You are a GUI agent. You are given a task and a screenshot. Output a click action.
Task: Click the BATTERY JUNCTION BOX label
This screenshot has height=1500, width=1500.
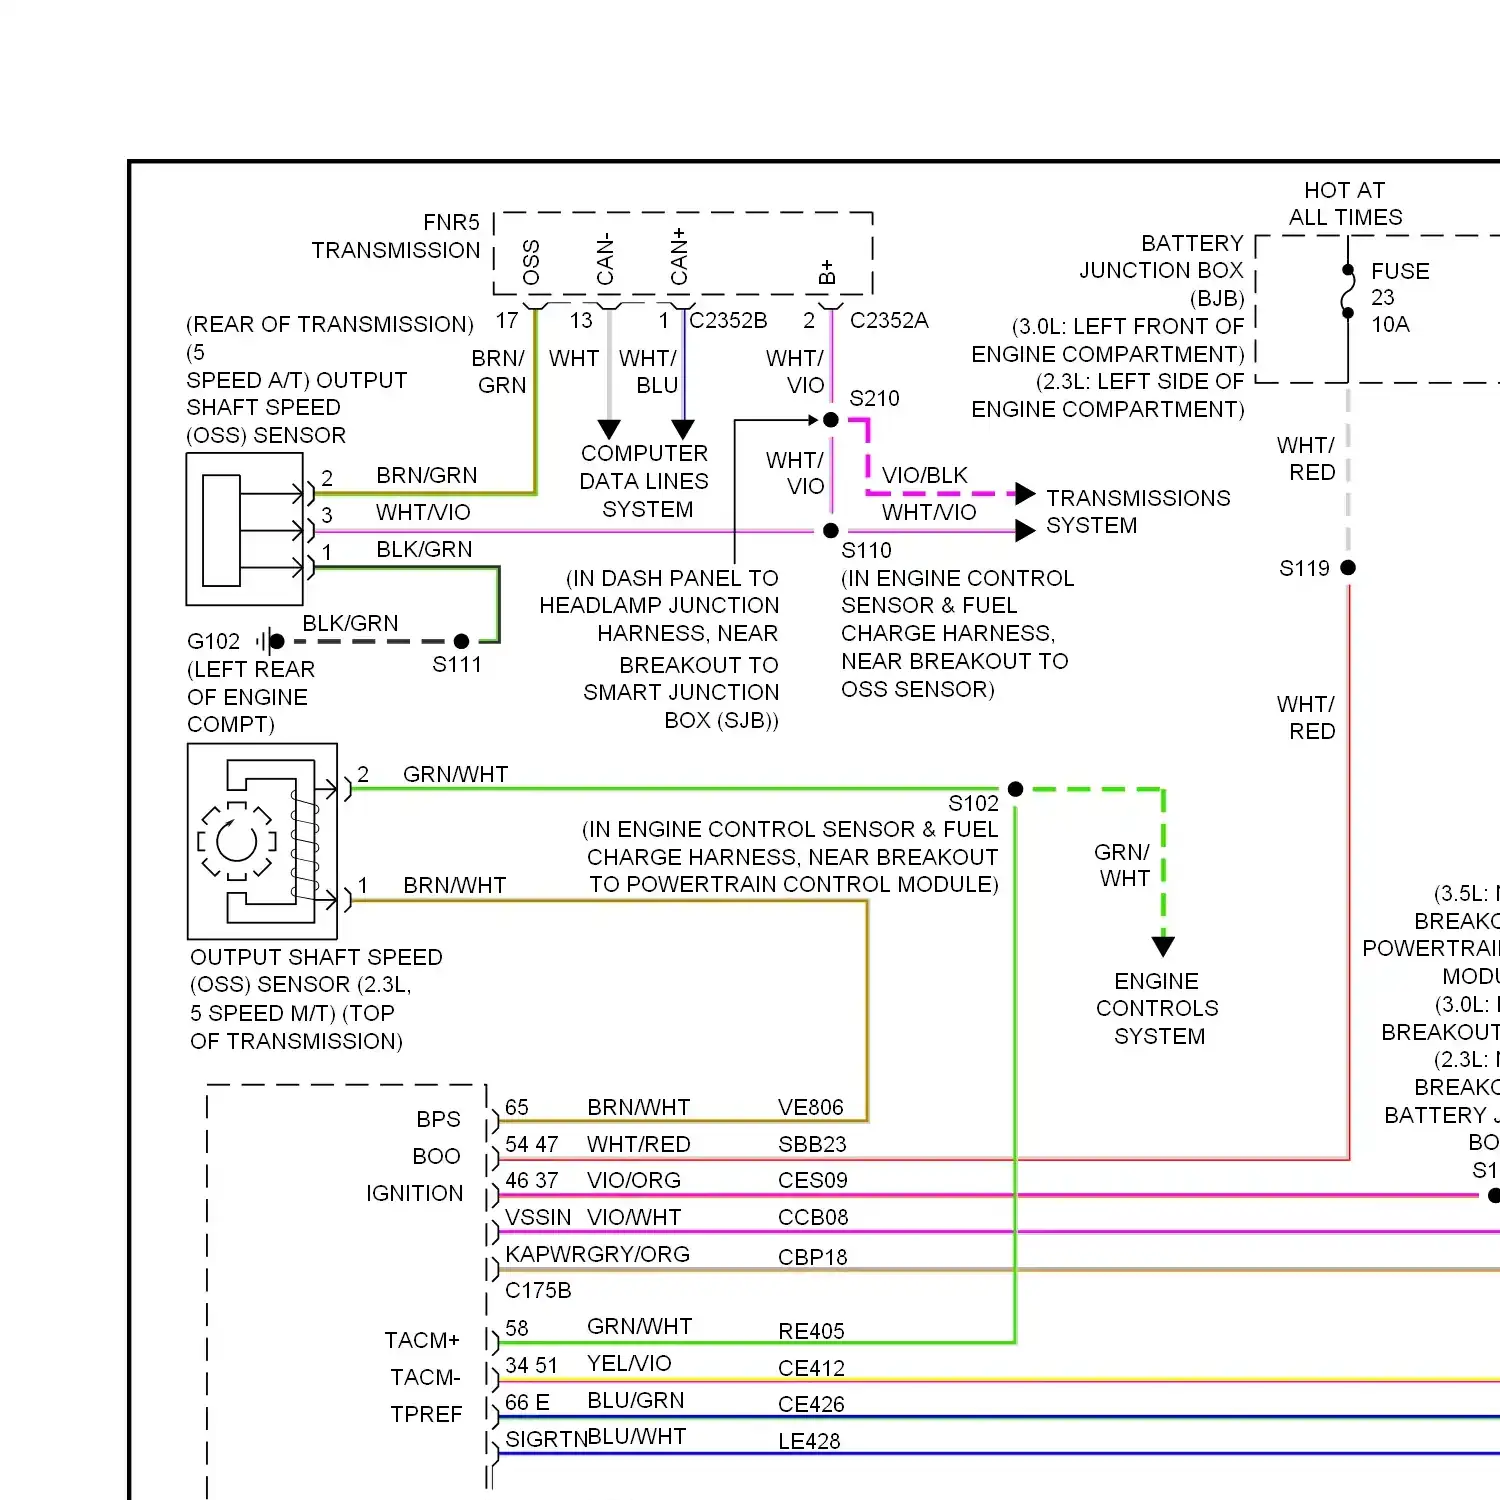tap(1161, 270)
